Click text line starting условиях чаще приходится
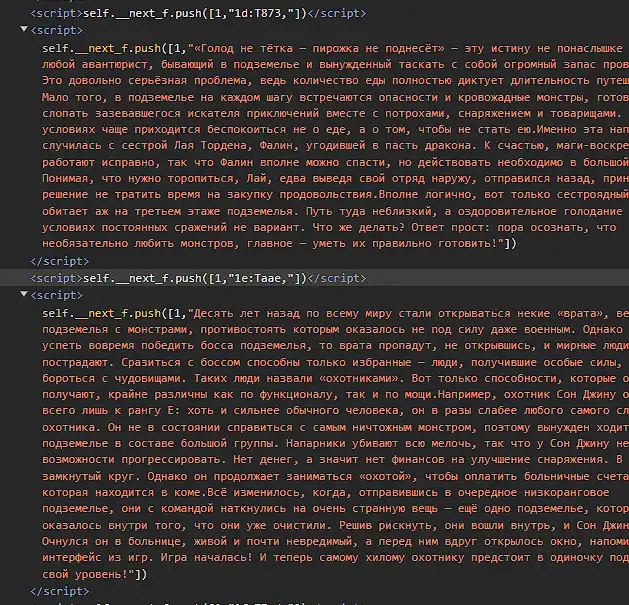The height and width of the screenshot is (605, 629). [335, 130]
